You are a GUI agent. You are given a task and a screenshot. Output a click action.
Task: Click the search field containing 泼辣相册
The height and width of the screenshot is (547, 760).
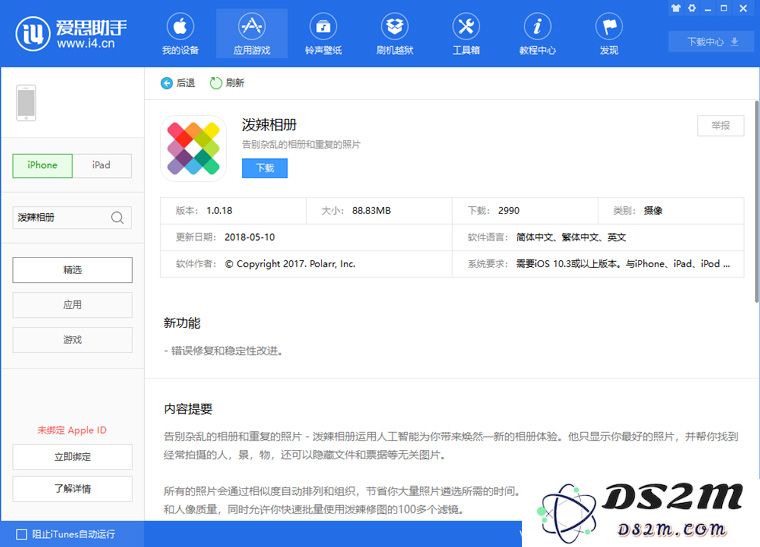pyautogui.click(x=72, y=218)
